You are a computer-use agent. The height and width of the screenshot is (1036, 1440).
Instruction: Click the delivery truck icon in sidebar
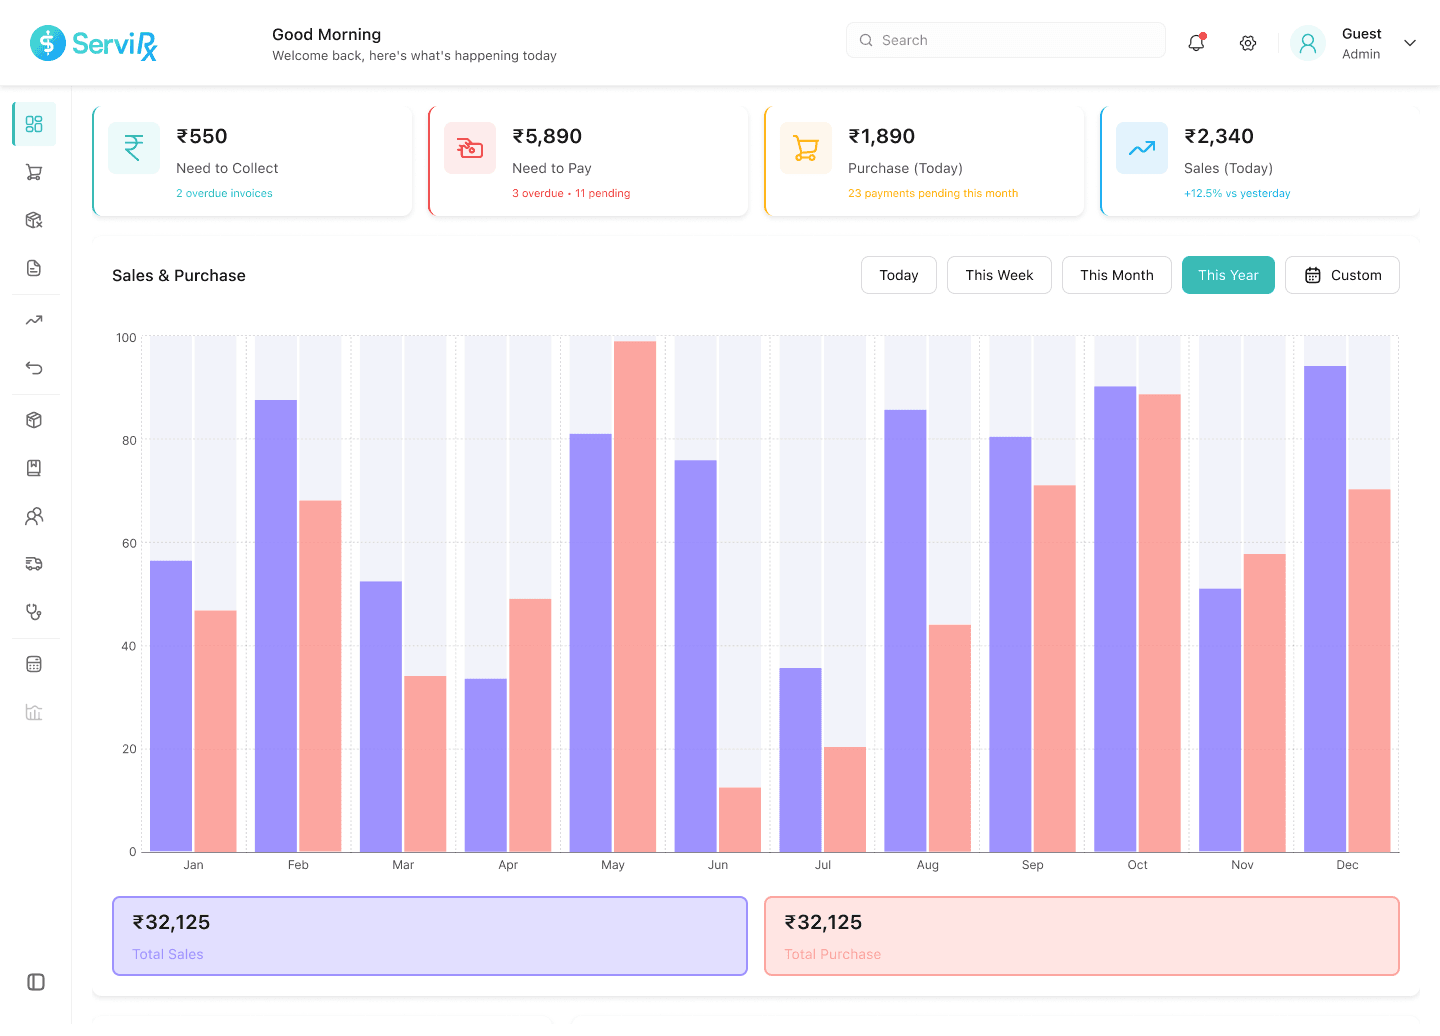34,563
